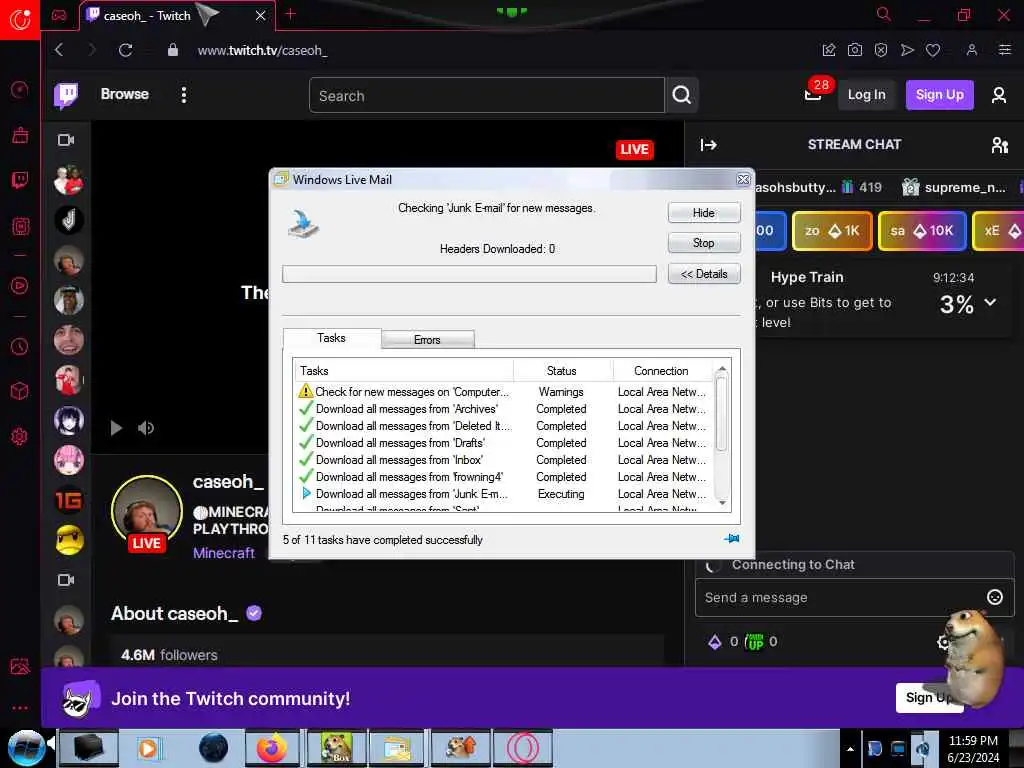Select the executing 'Junk E-m...' task row

pos(503,494)
